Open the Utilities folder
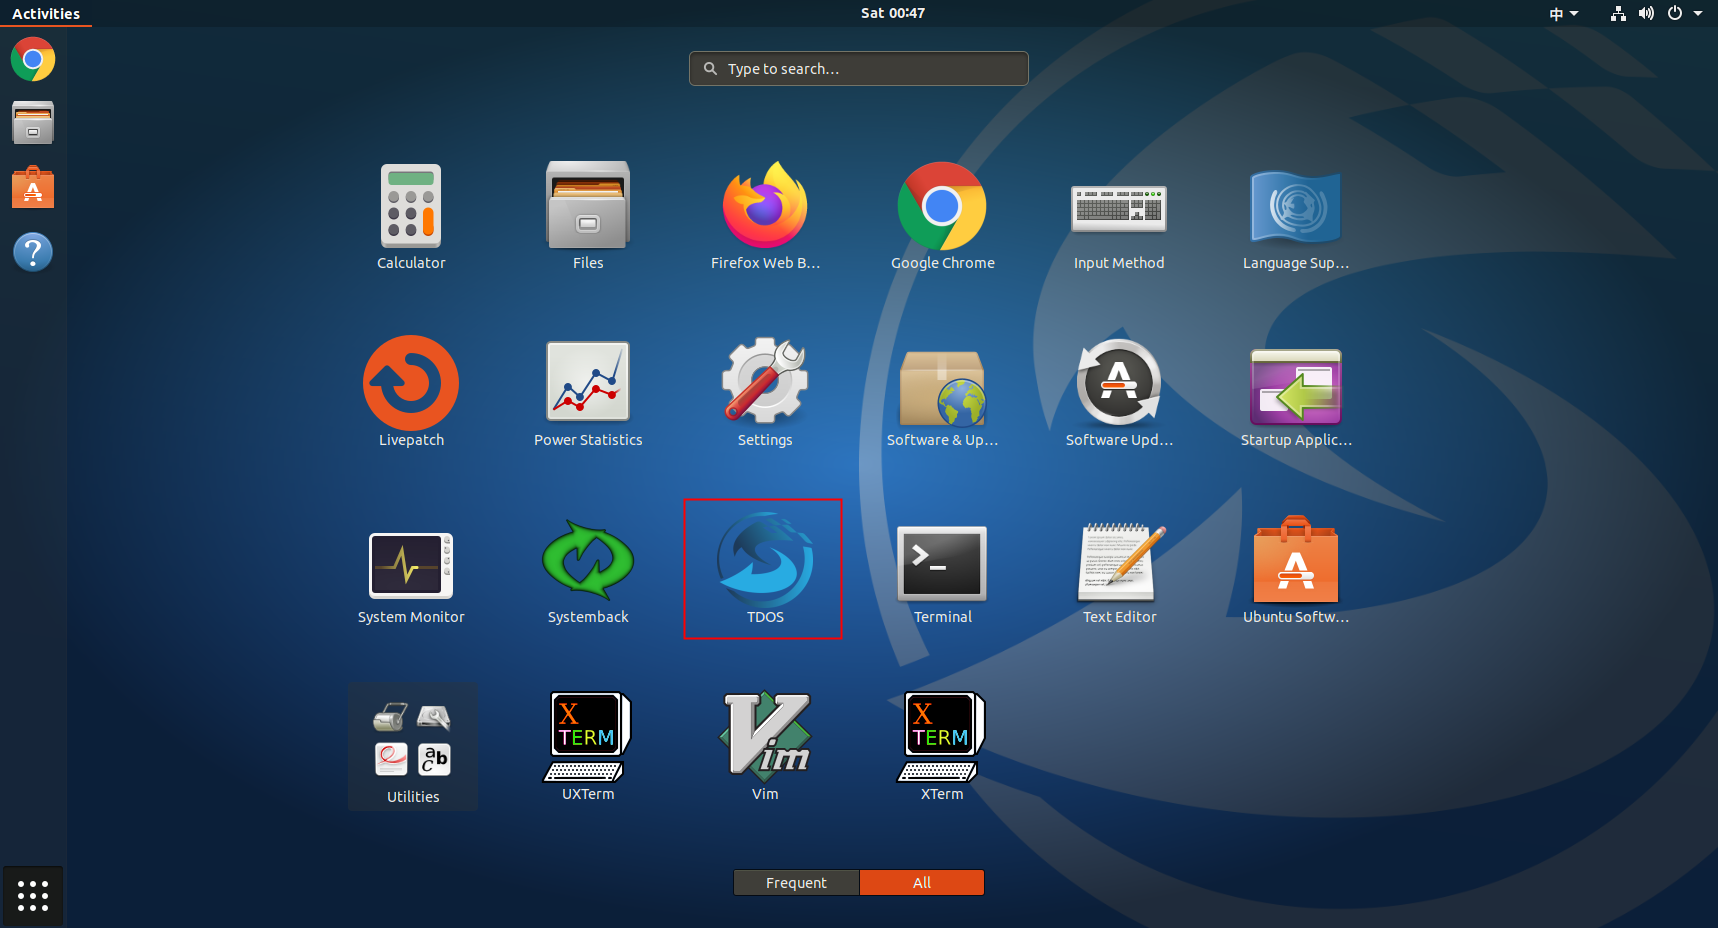Image resolution: width=1718 pixels, height=928 pixels. 413,747
